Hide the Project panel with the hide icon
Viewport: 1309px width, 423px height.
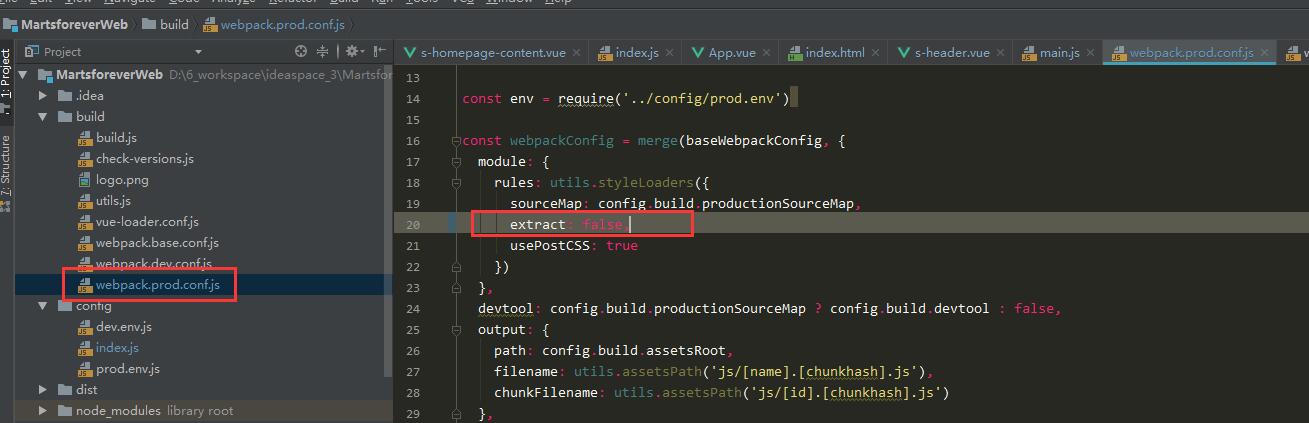click(379, 51)
